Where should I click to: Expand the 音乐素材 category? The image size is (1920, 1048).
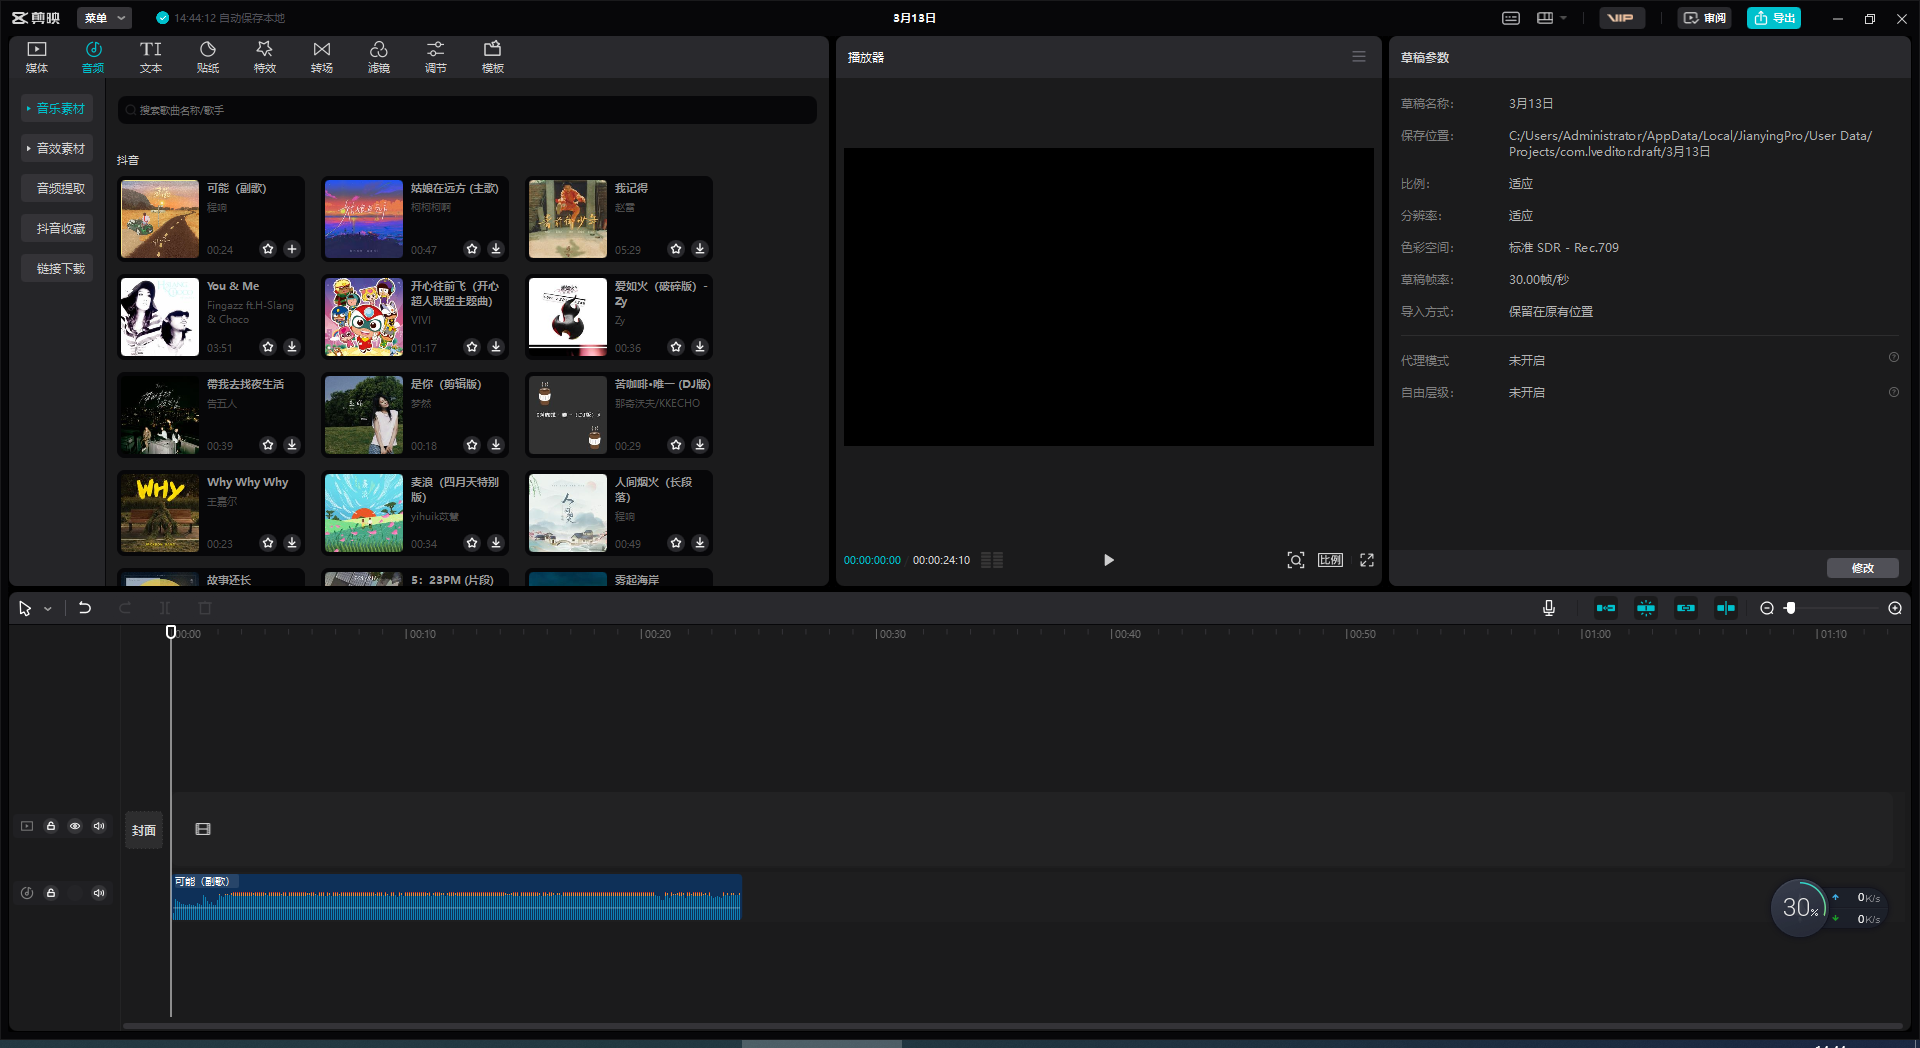[57, 108]
